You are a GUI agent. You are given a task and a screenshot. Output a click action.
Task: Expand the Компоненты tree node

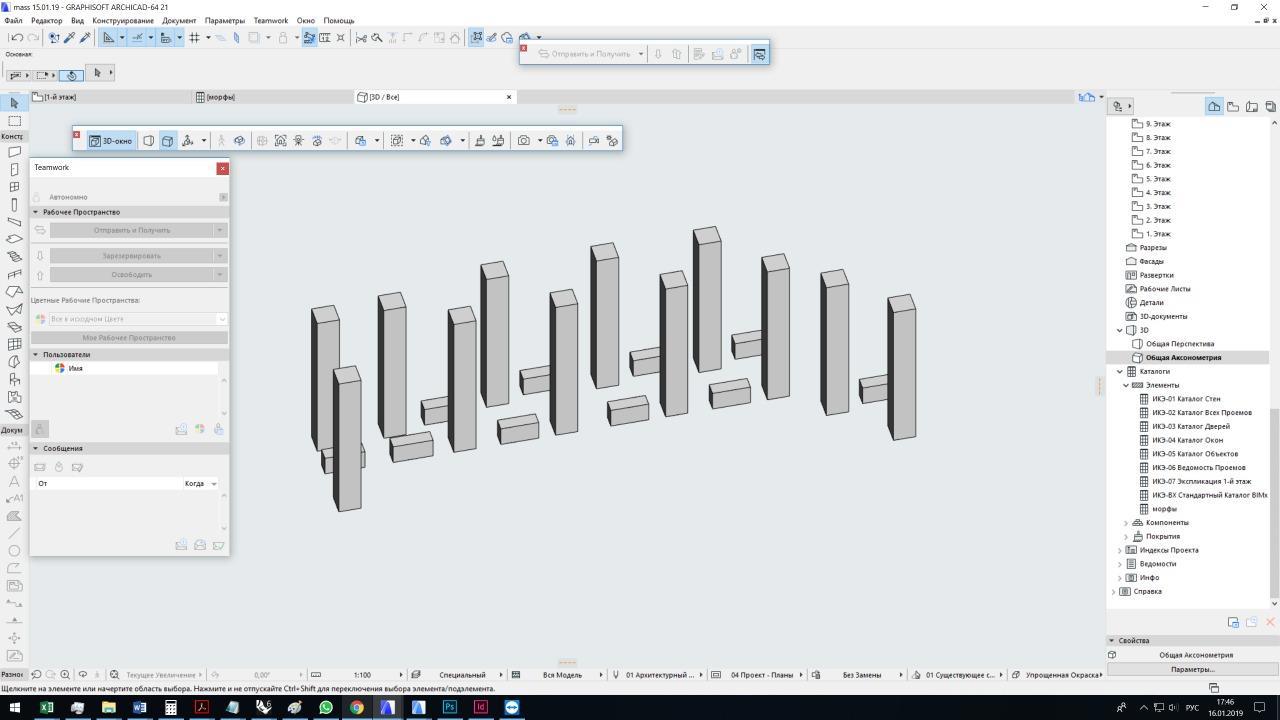pyautogui.click(x=1126, y=523)
